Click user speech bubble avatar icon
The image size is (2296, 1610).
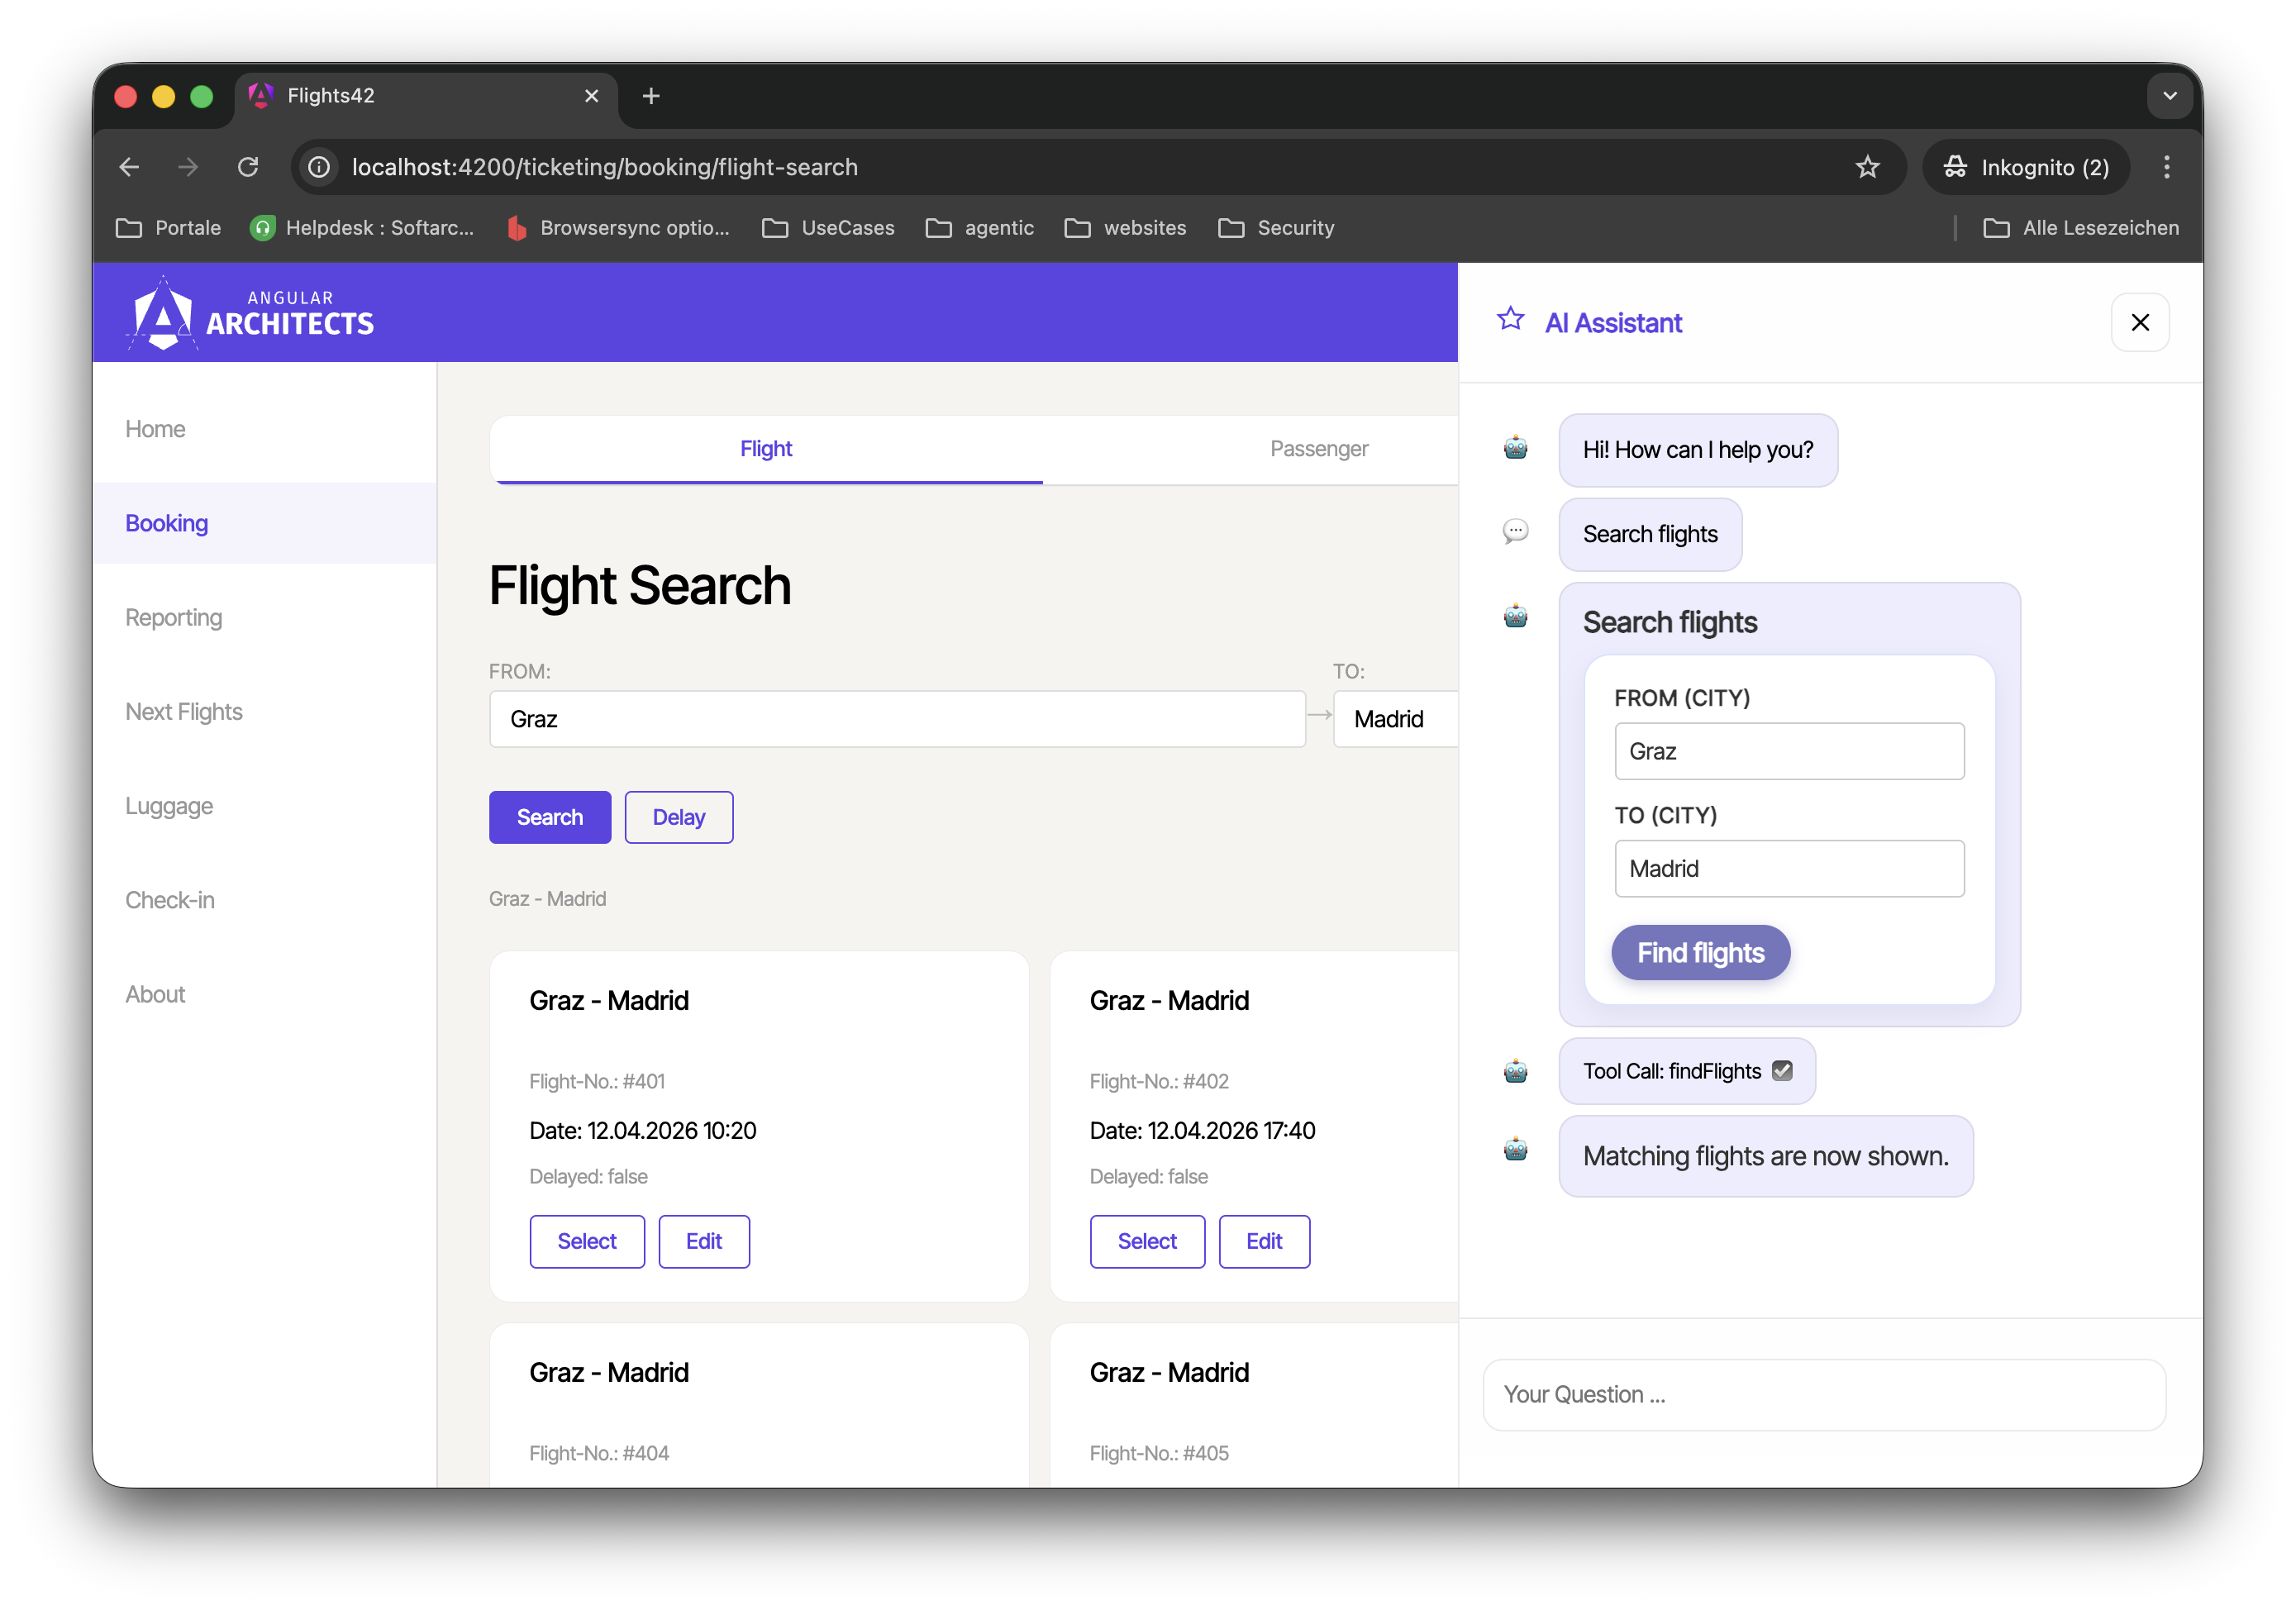(1515, 532)
